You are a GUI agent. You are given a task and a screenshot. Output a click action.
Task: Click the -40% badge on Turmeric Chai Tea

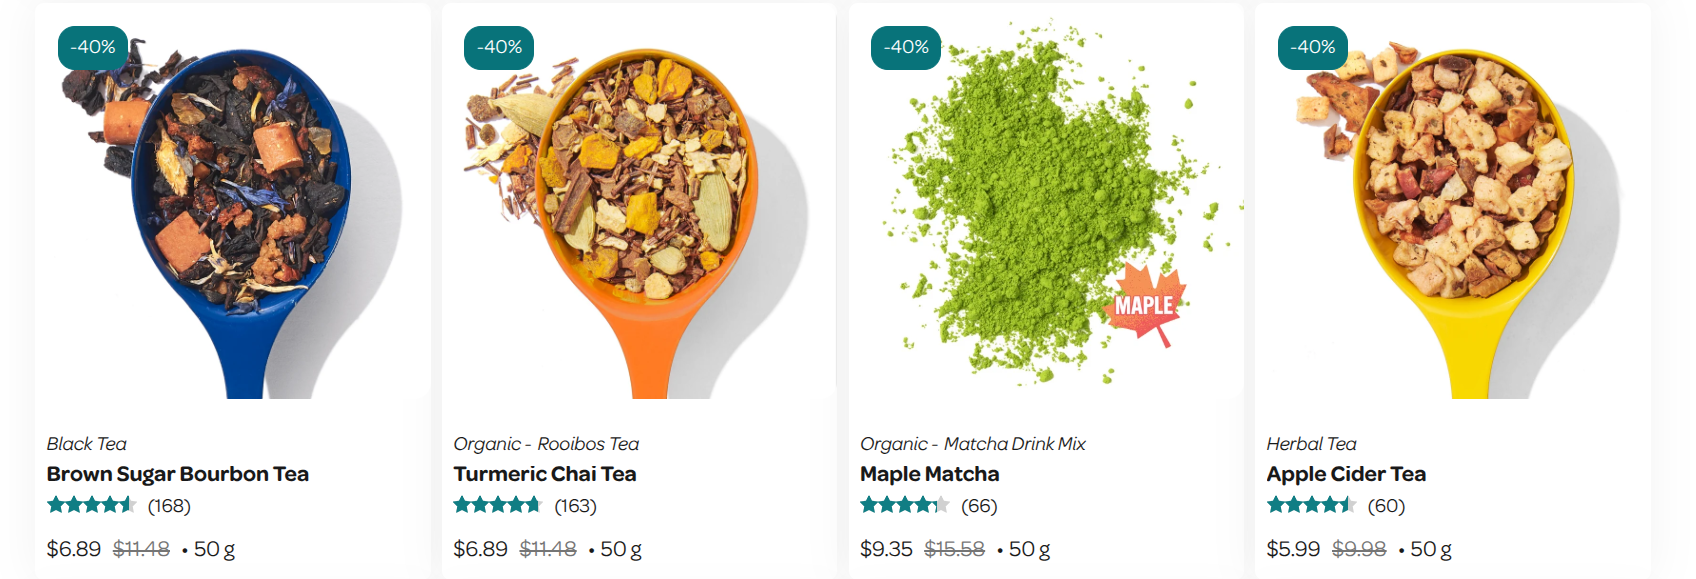[x=499, y=47]
